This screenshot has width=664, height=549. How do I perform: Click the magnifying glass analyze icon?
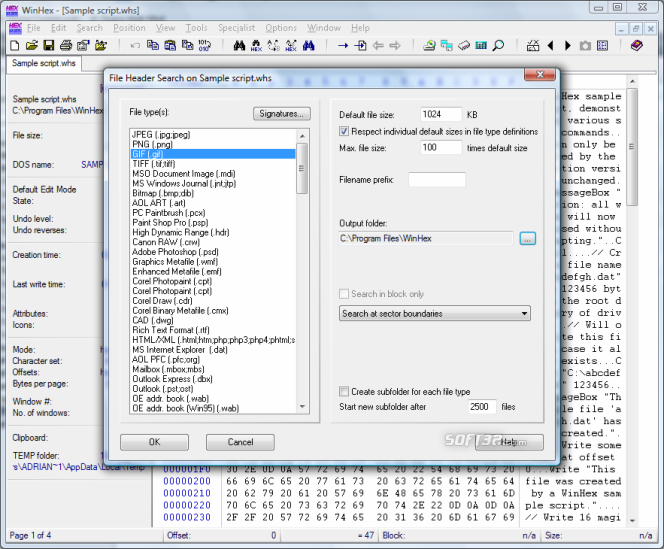498,45
